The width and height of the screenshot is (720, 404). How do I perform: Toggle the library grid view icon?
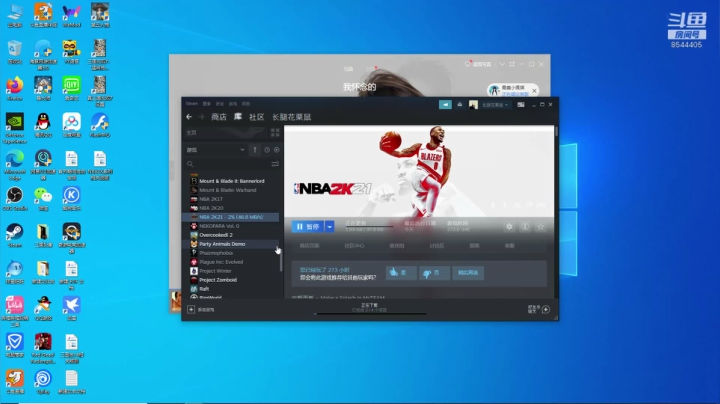click(275, 133)
